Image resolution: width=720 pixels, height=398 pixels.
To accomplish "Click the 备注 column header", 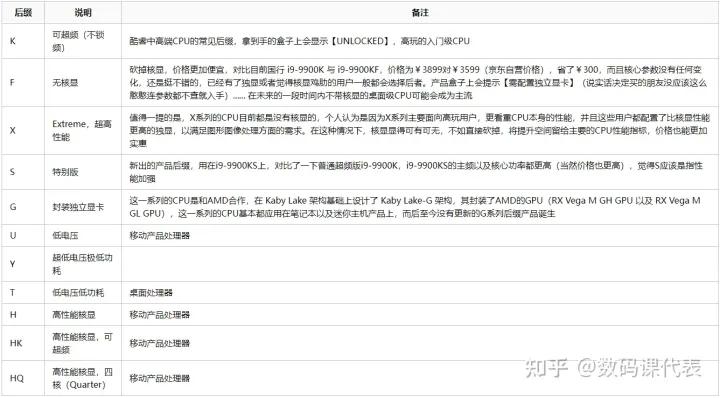I will (420, 13).
